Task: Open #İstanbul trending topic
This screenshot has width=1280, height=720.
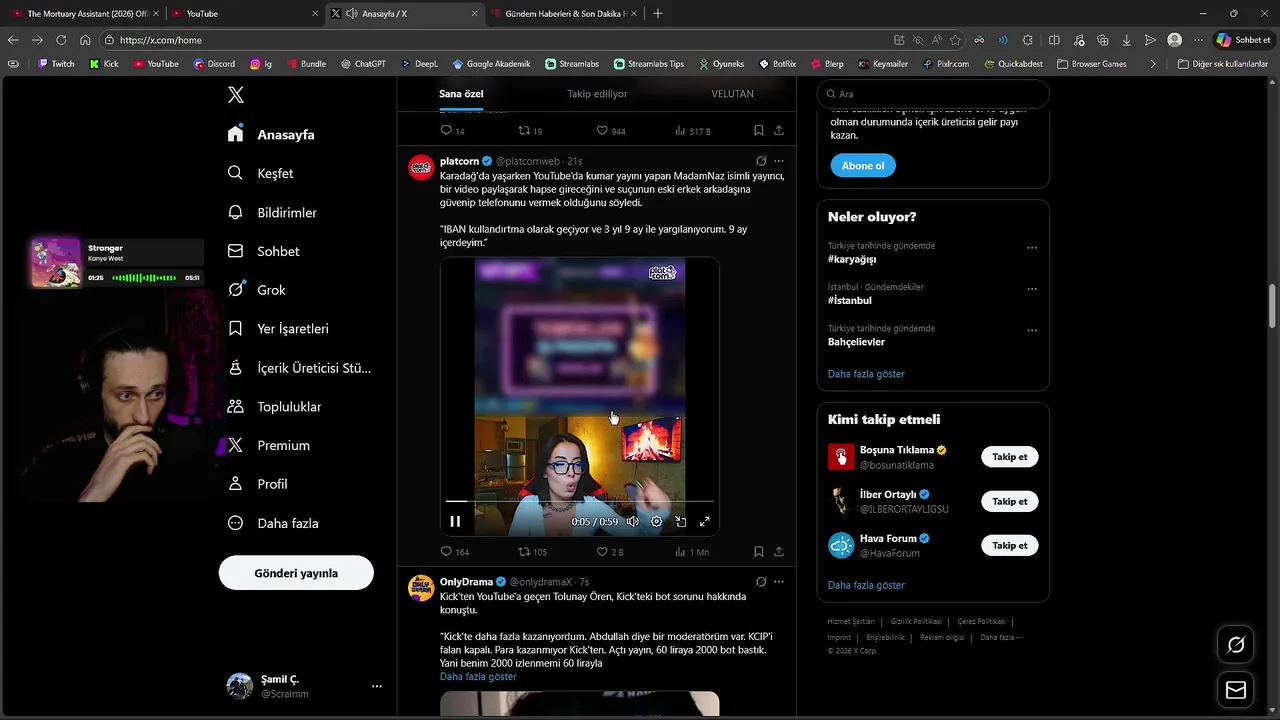Action: 850,300
